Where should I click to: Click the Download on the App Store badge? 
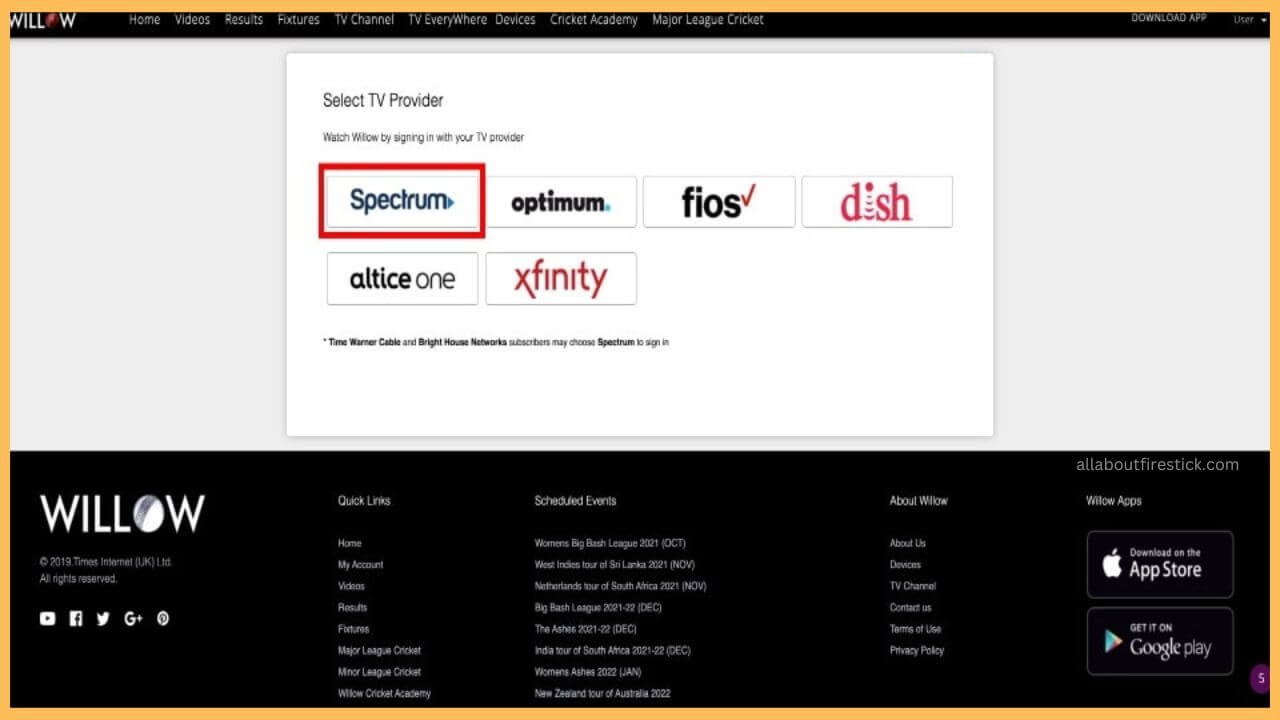1159,564
